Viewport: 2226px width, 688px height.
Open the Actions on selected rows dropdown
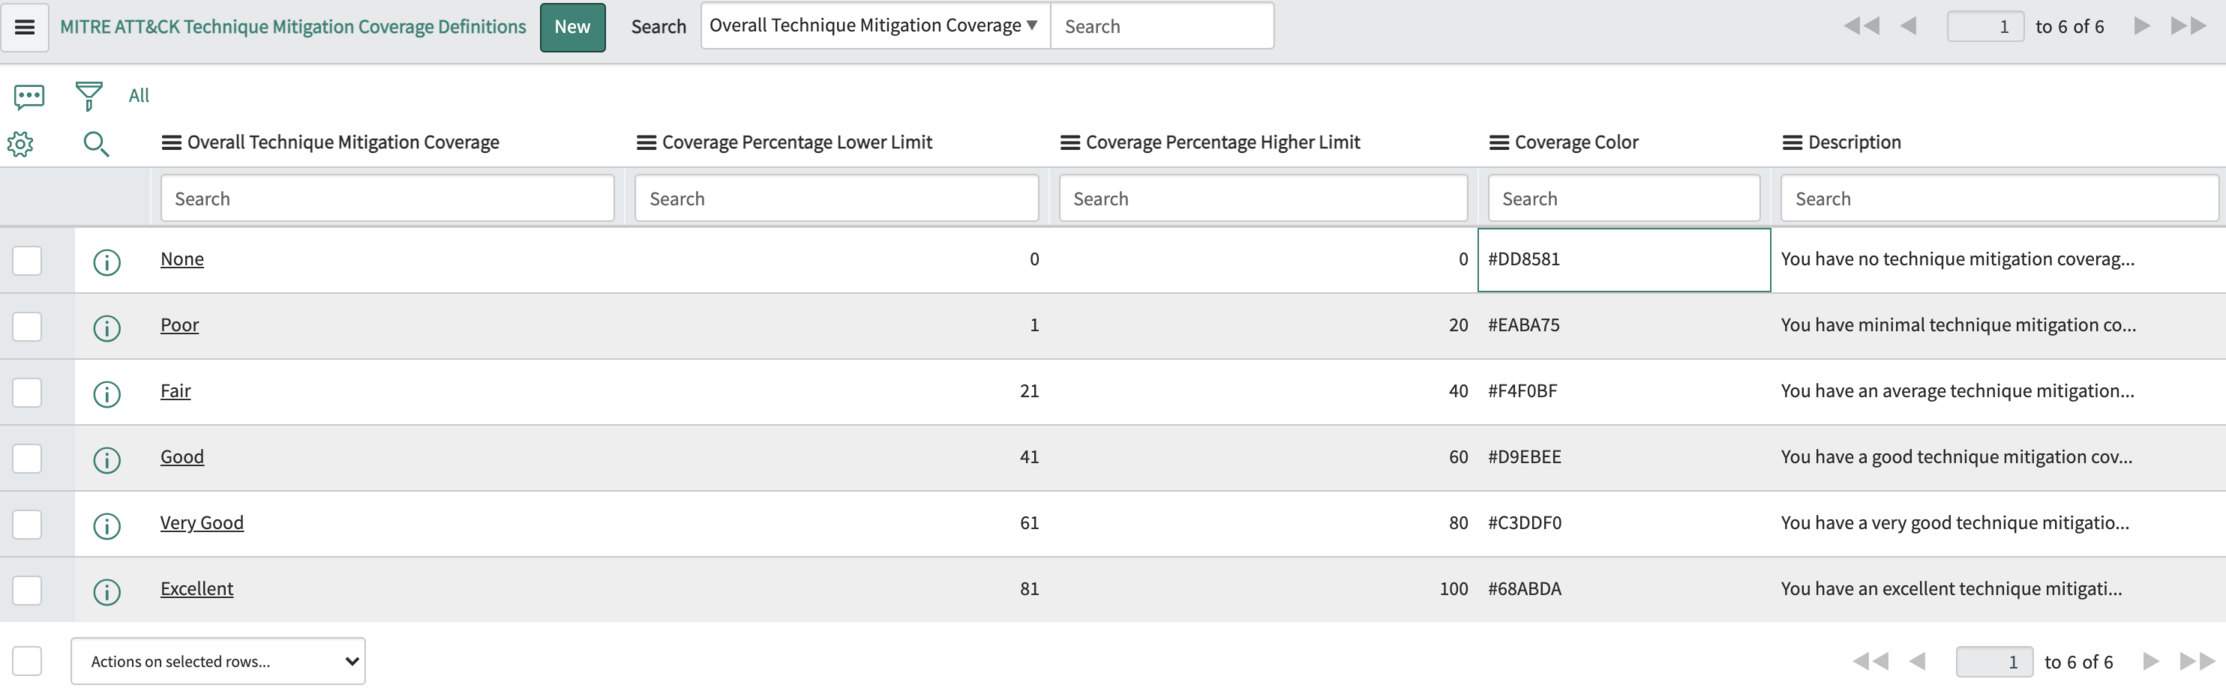[218, 661]
